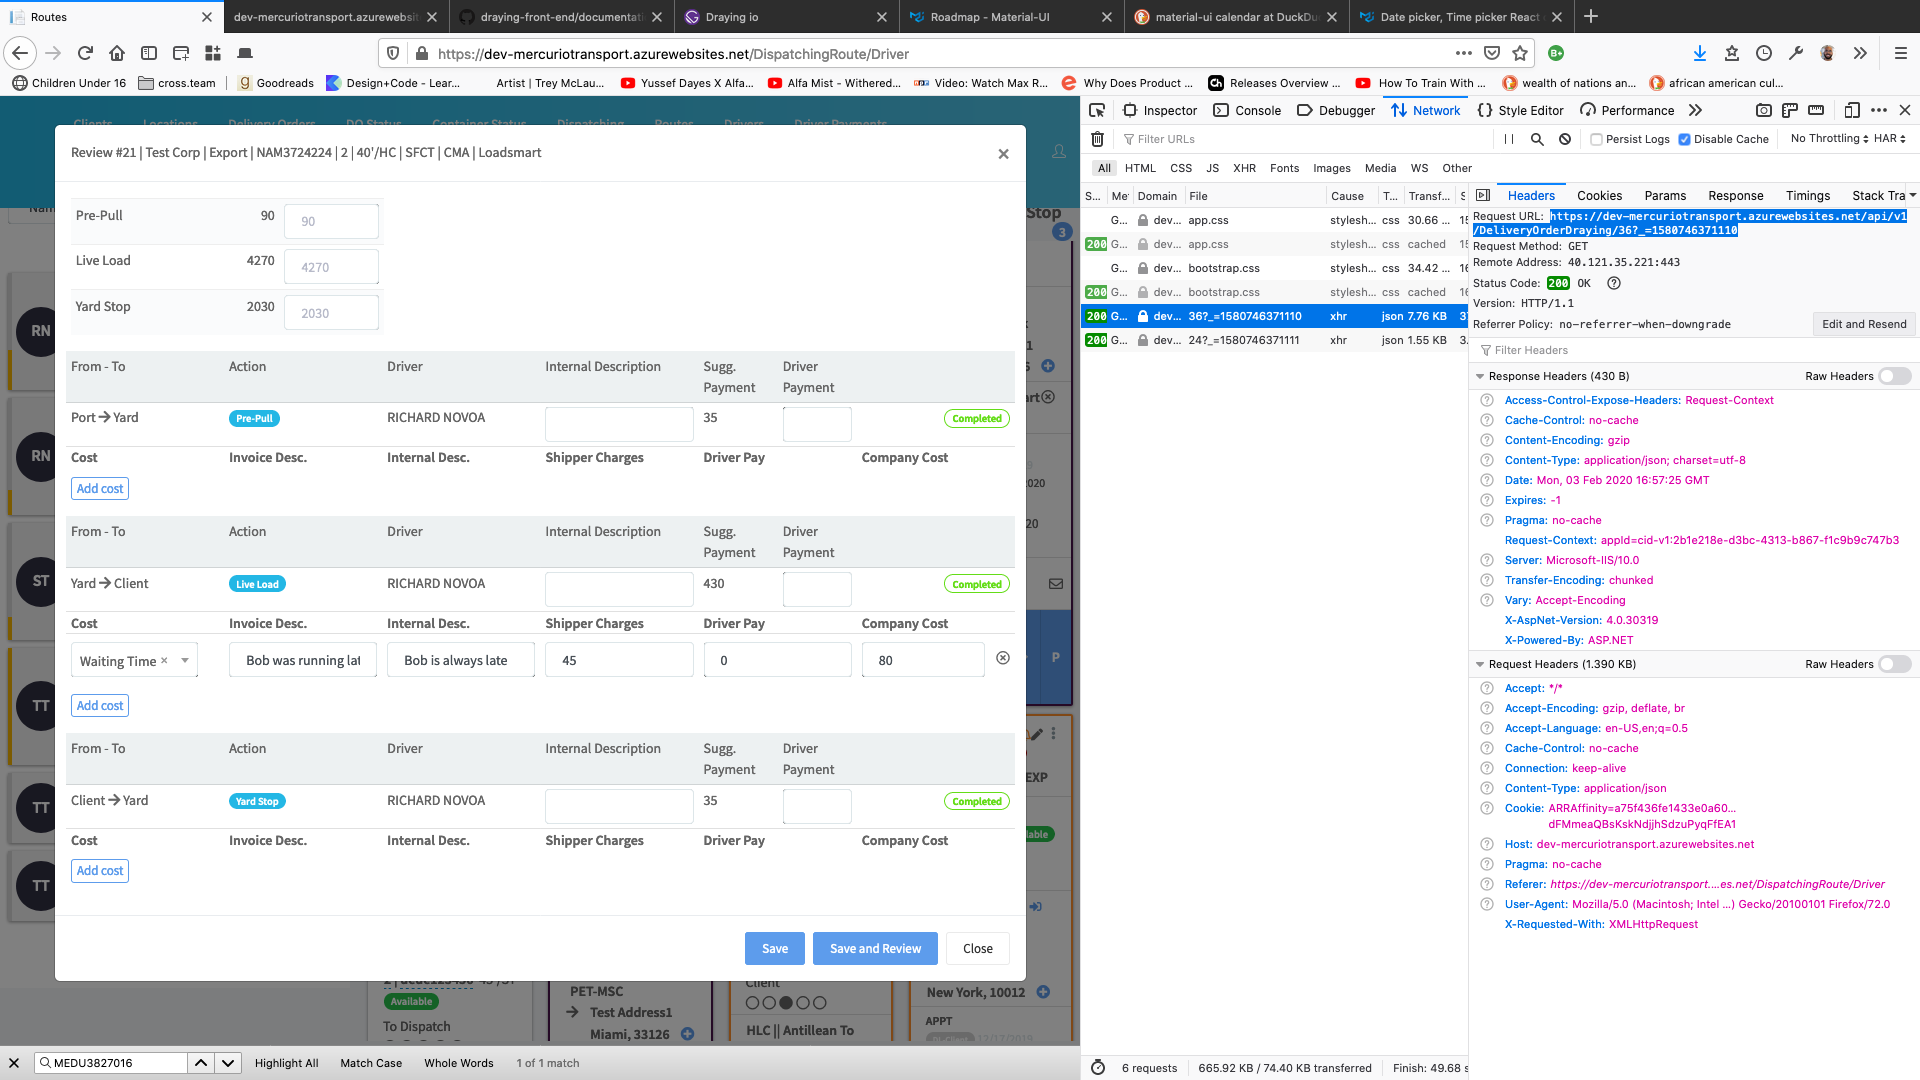Enable Persist Logs checkbox

point(1597,139)
